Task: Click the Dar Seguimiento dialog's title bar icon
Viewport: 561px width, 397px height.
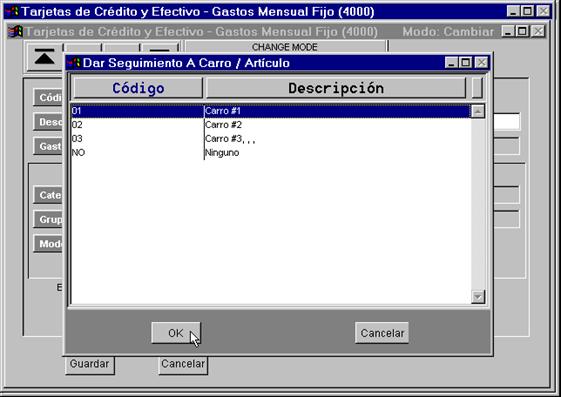Action: point(74,63)
